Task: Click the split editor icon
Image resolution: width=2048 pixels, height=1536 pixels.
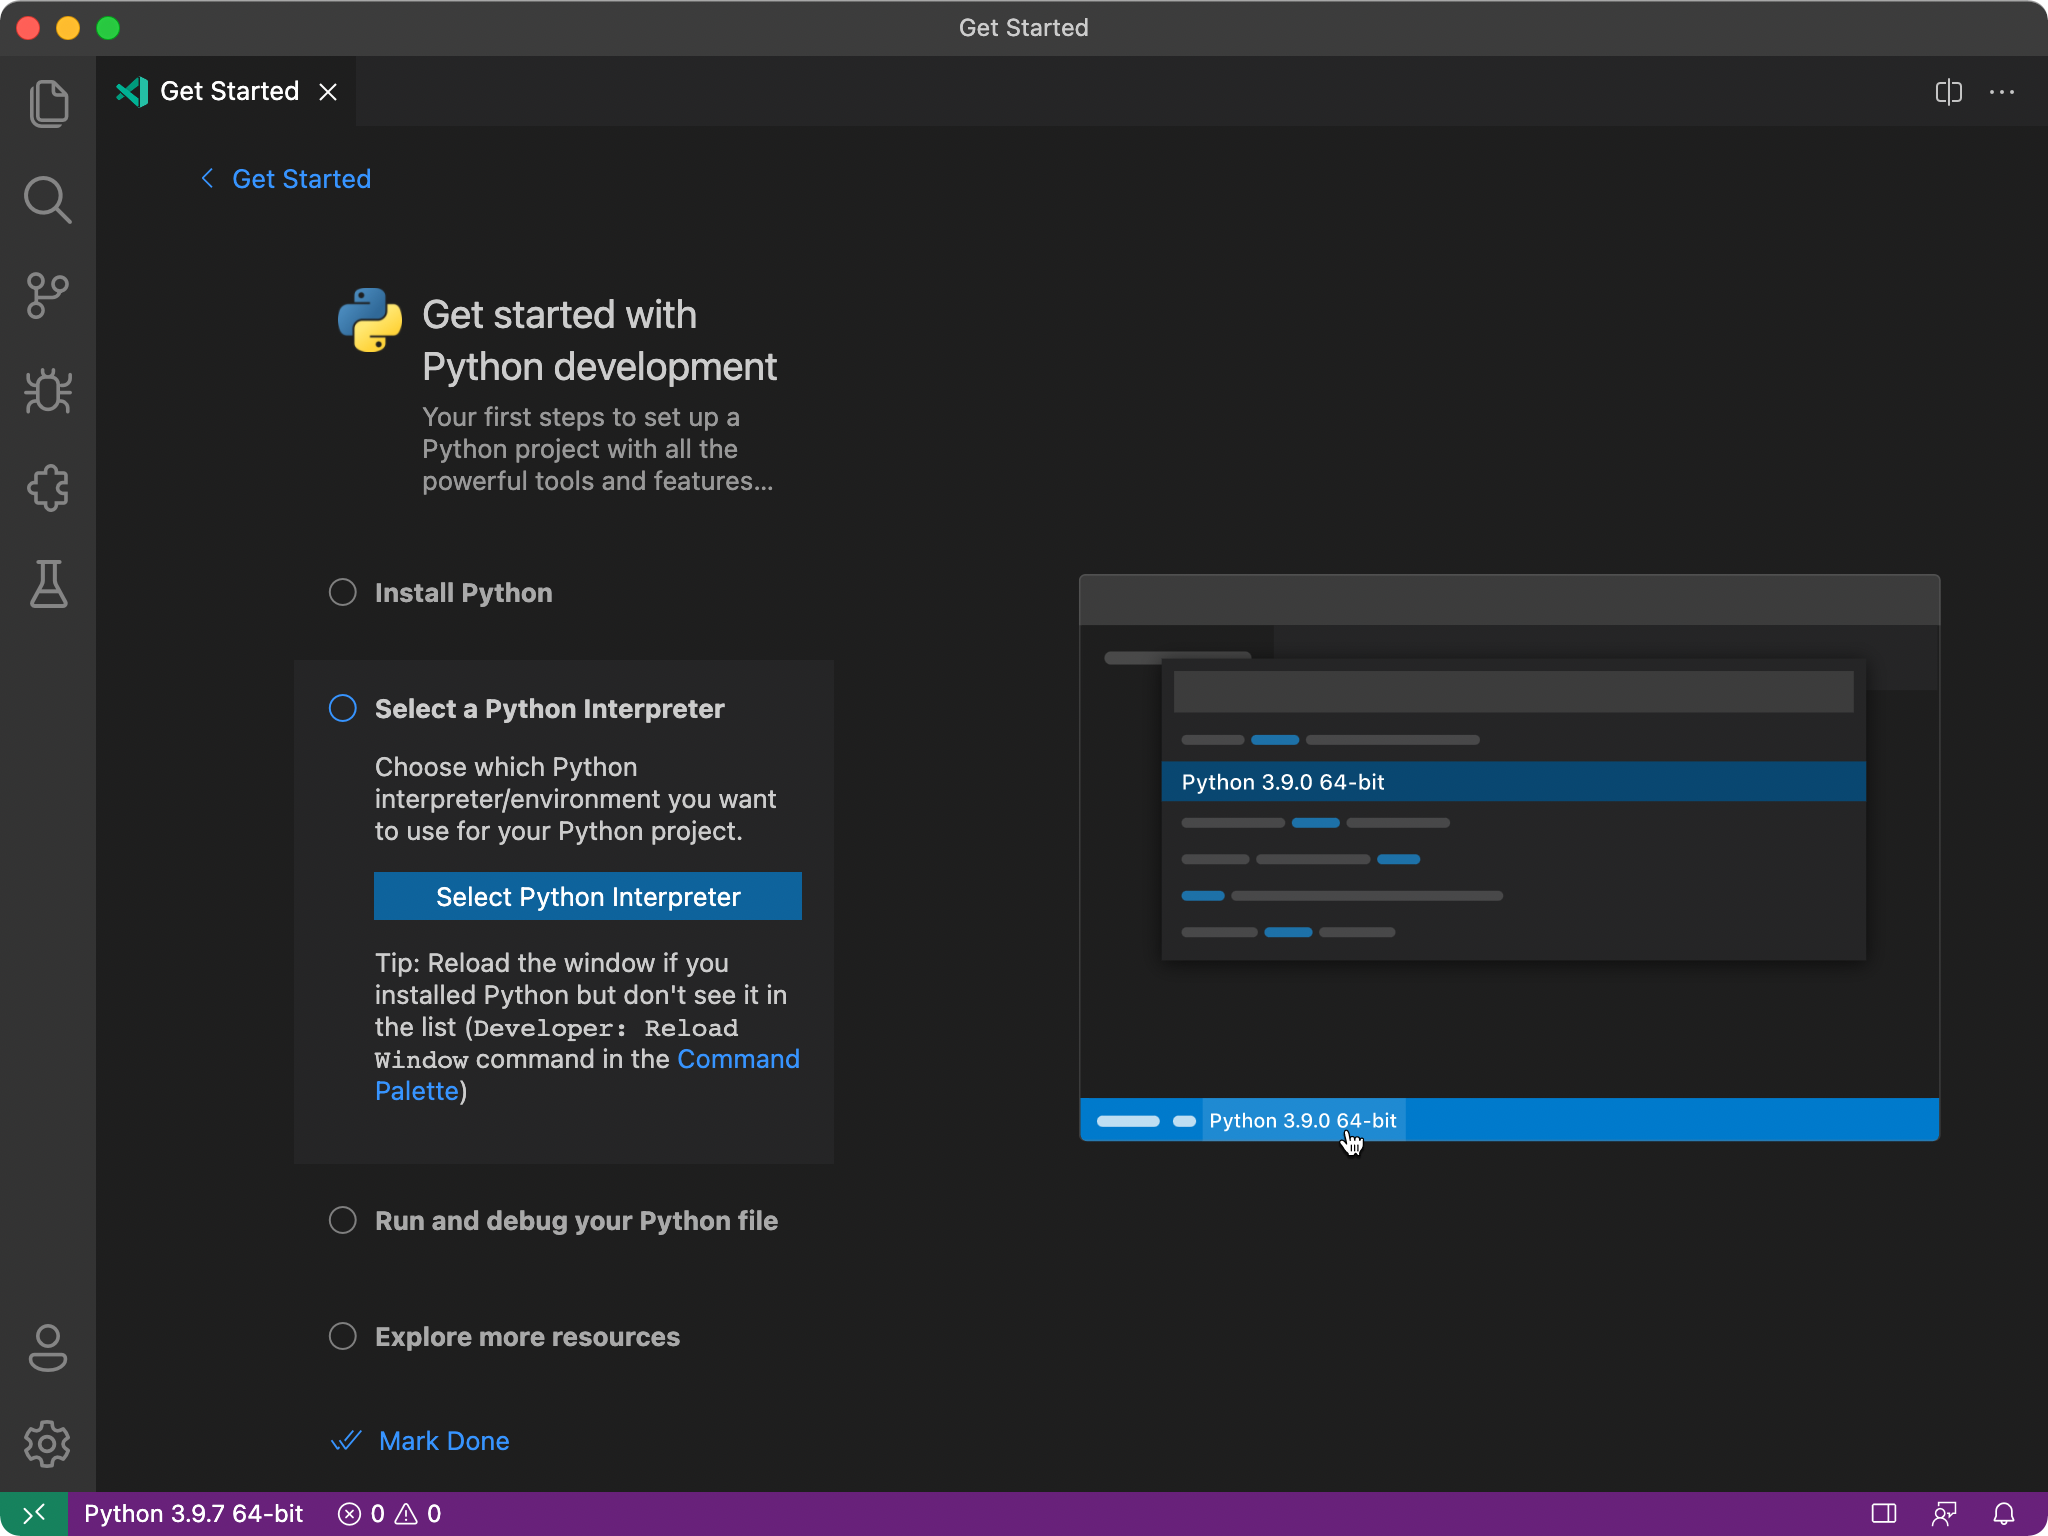Action: pos(1948,92)
